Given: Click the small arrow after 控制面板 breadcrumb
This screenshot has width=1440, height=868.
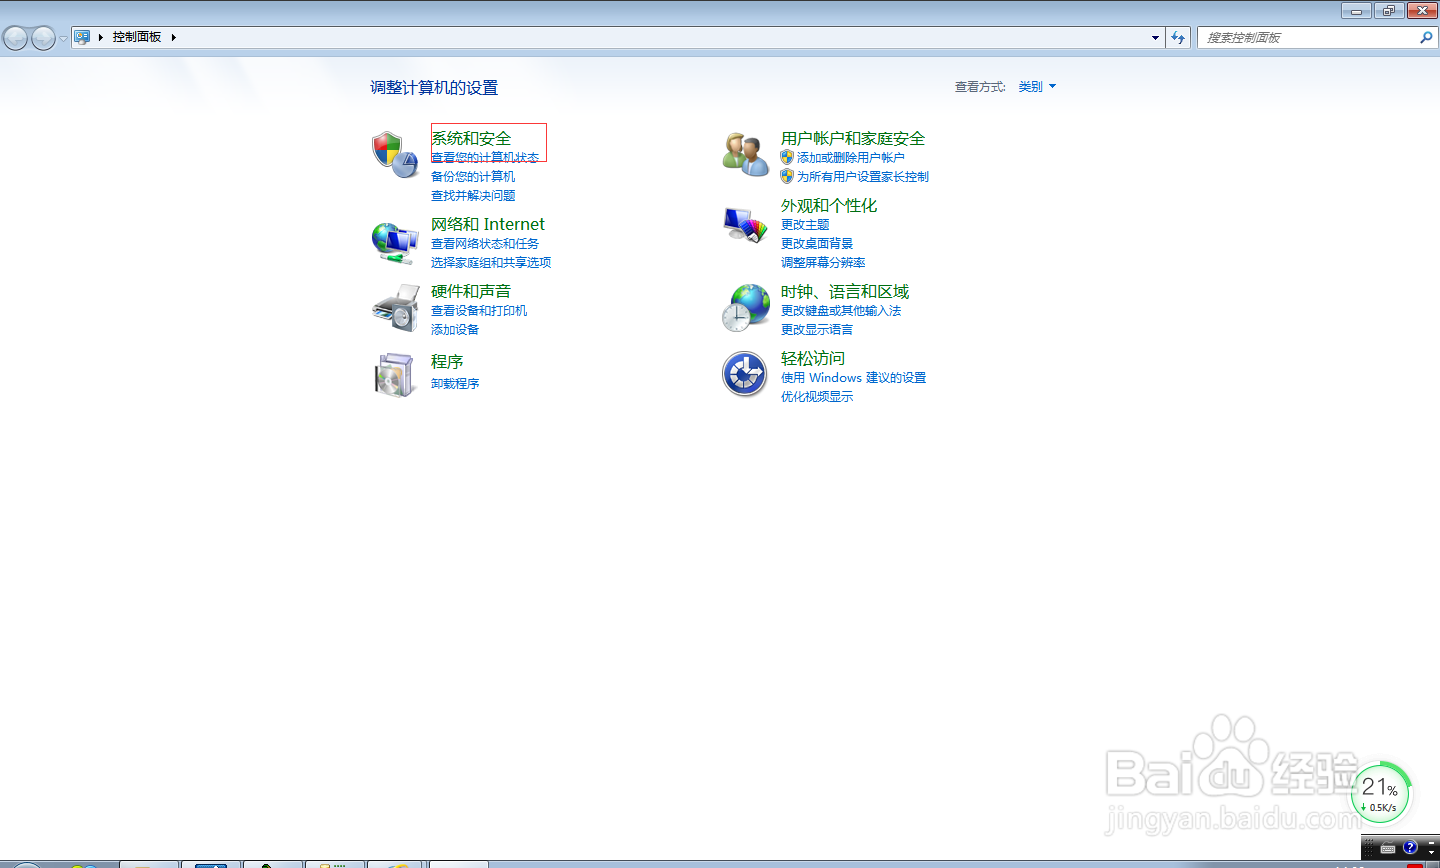Looking at the screenshot, I should pyautogui.click(x=172, y=37).
